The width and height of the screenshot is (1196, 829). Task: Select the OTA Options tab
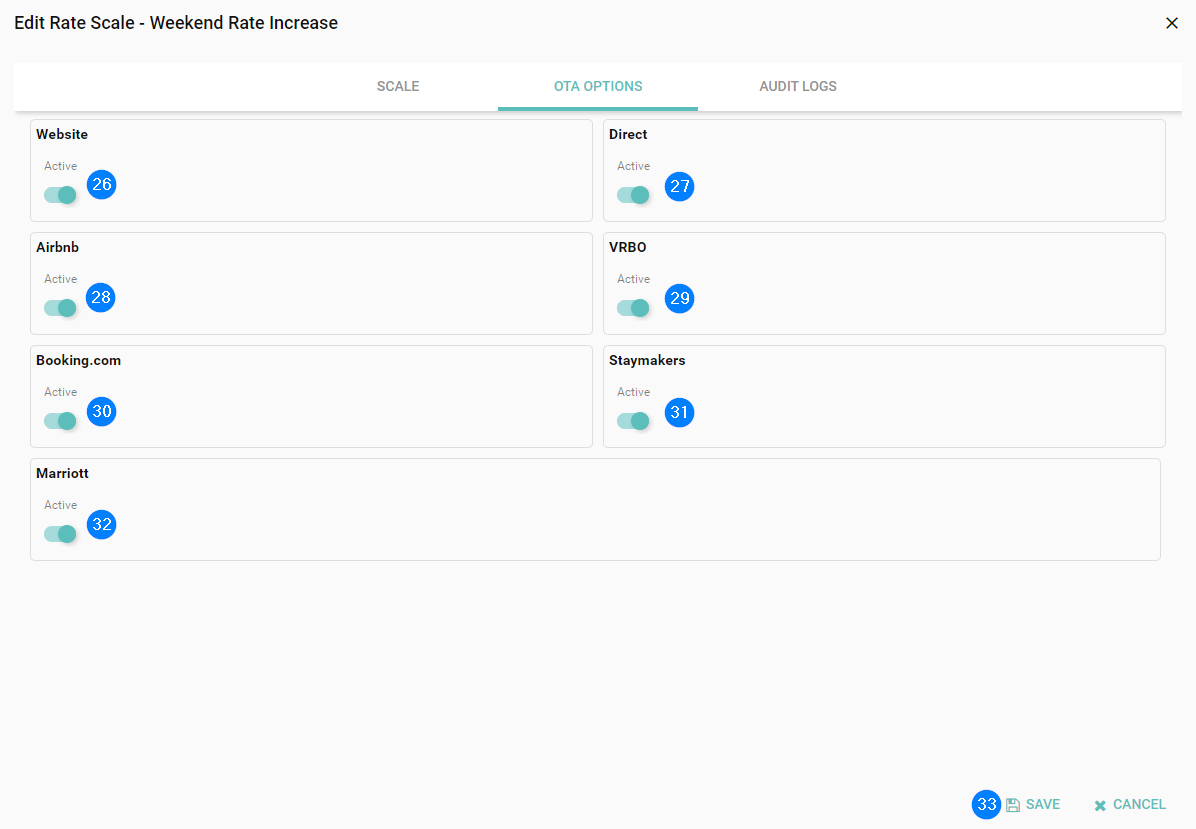(x=598, y=86)
